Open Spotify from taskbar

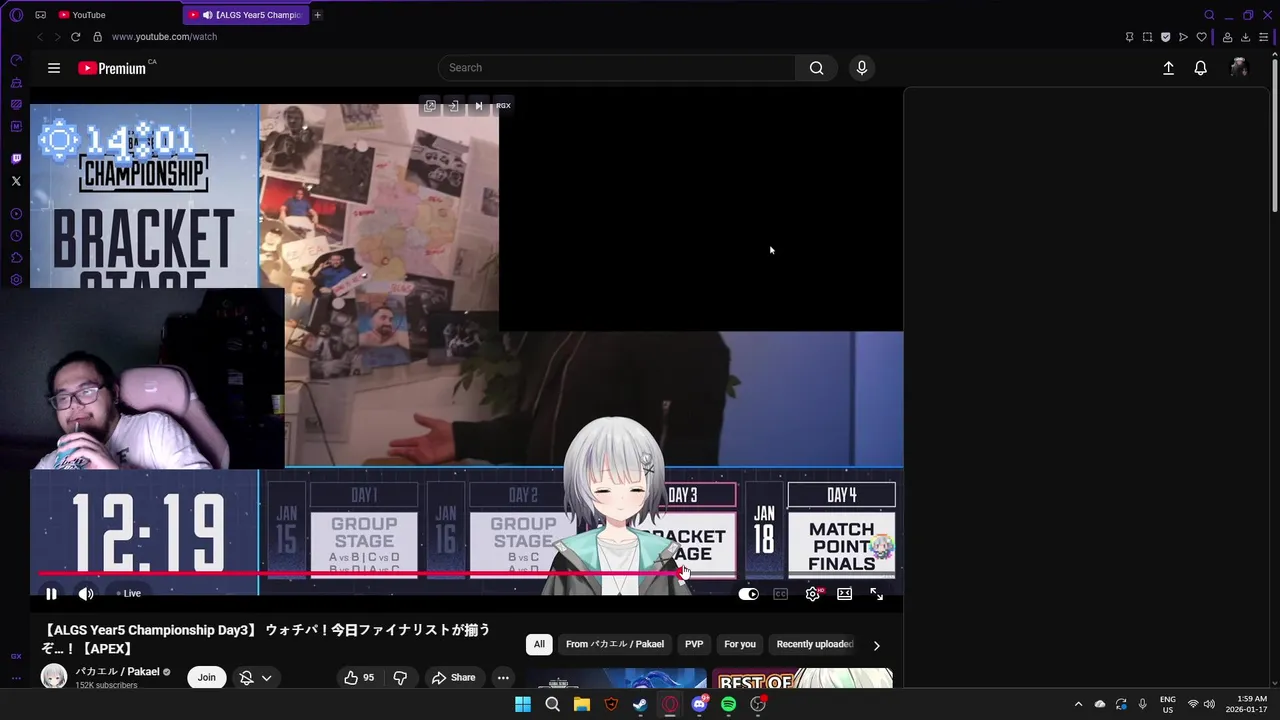point(728,704)
